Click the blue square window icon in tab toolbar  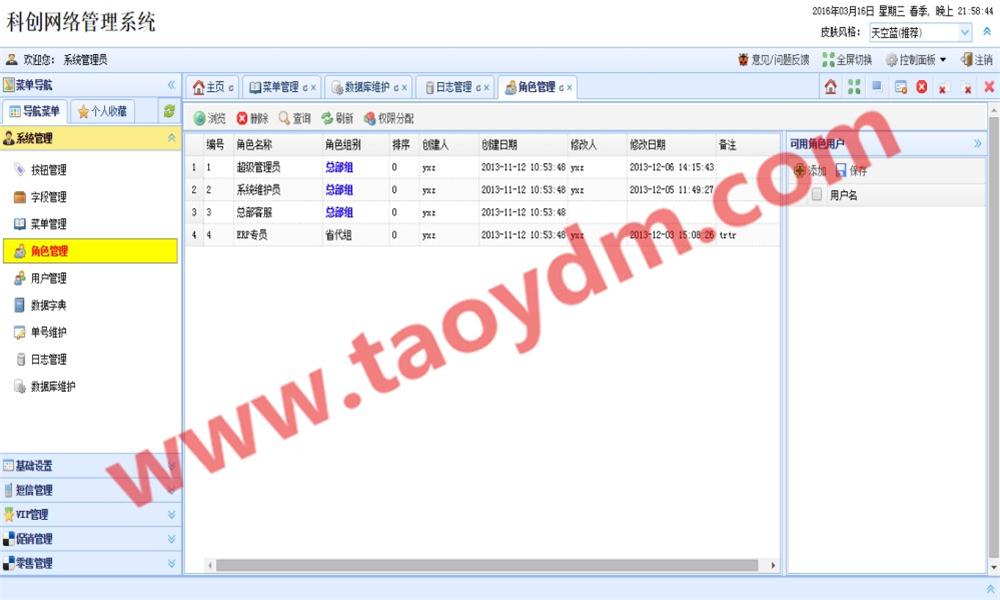(x=878, y=85)
